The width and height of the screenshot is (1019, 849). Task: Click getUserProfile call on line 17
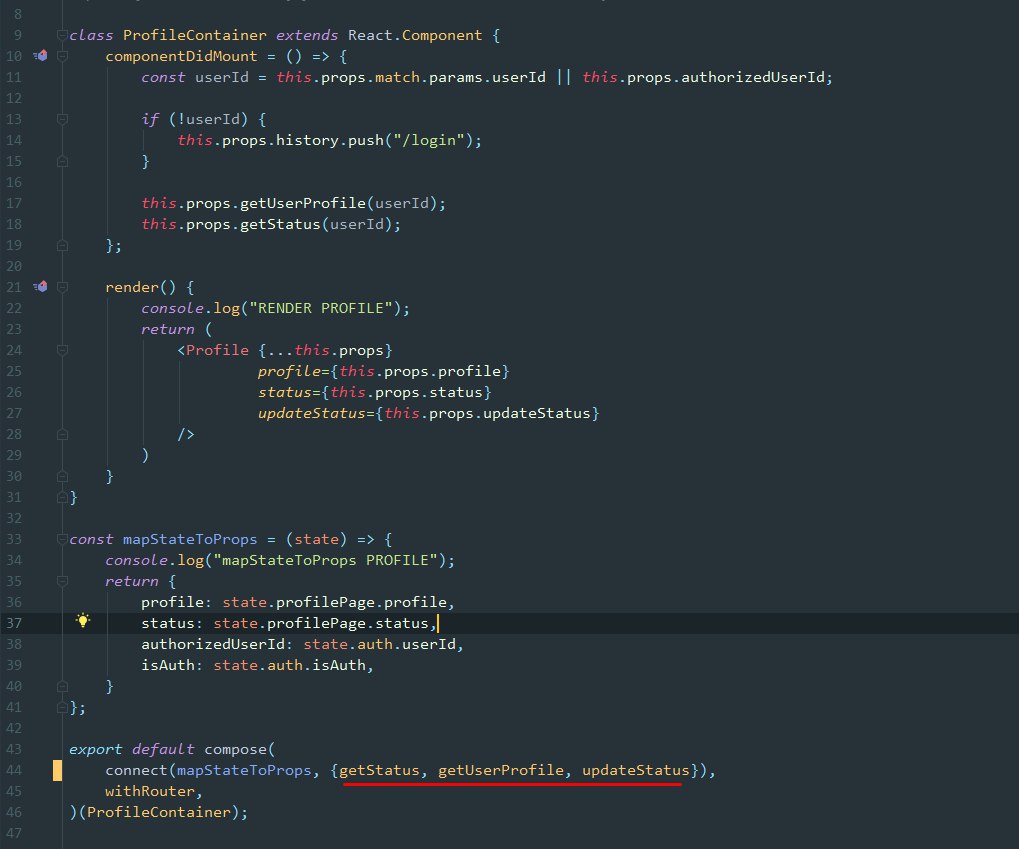(x=303, y=203)
